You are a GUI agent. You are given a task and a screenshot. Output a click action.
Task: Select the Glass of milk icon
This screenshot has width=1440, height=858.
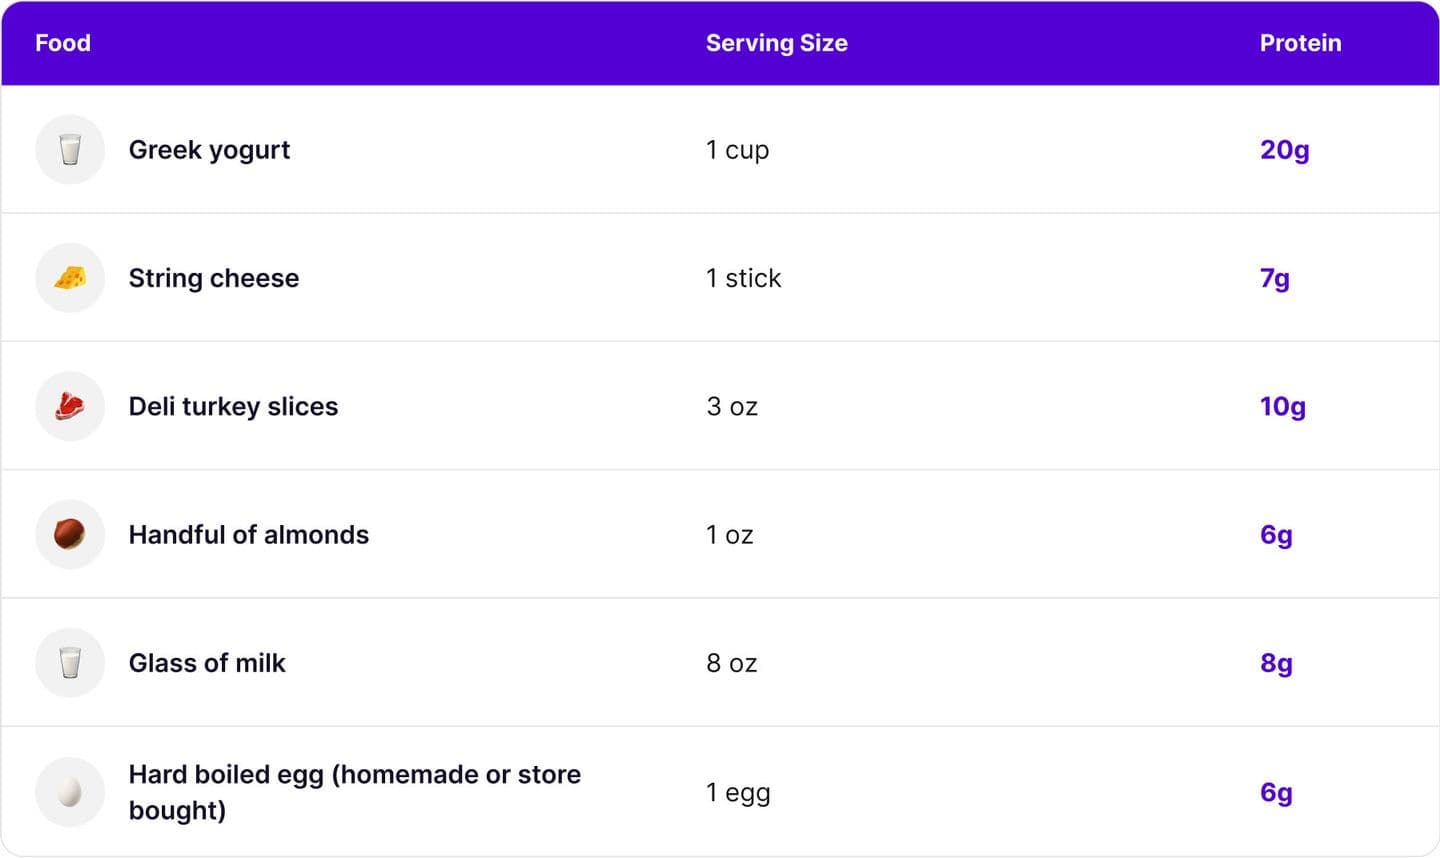point(70,663)
